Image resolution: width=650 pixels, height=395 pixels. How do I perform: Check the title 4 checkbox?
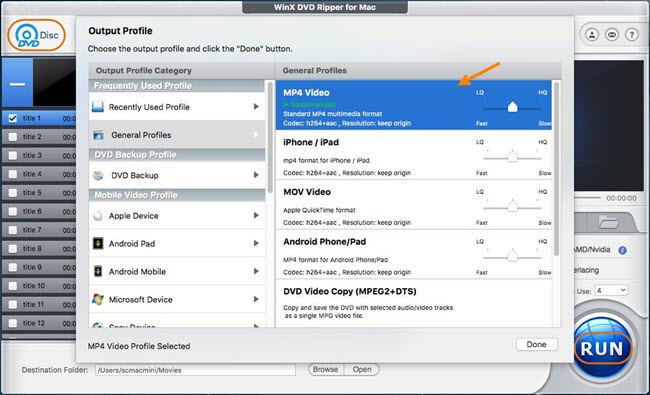pyautogui.click(x=13, y=174)
